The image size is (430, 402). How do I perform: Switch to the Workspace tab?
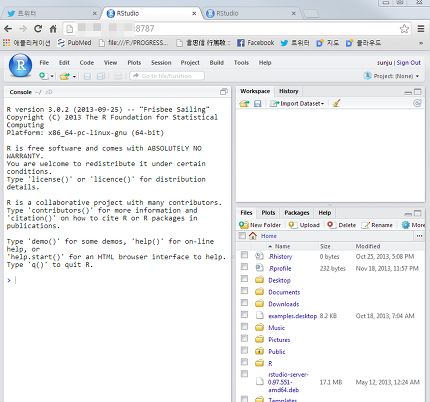(255, 91)
